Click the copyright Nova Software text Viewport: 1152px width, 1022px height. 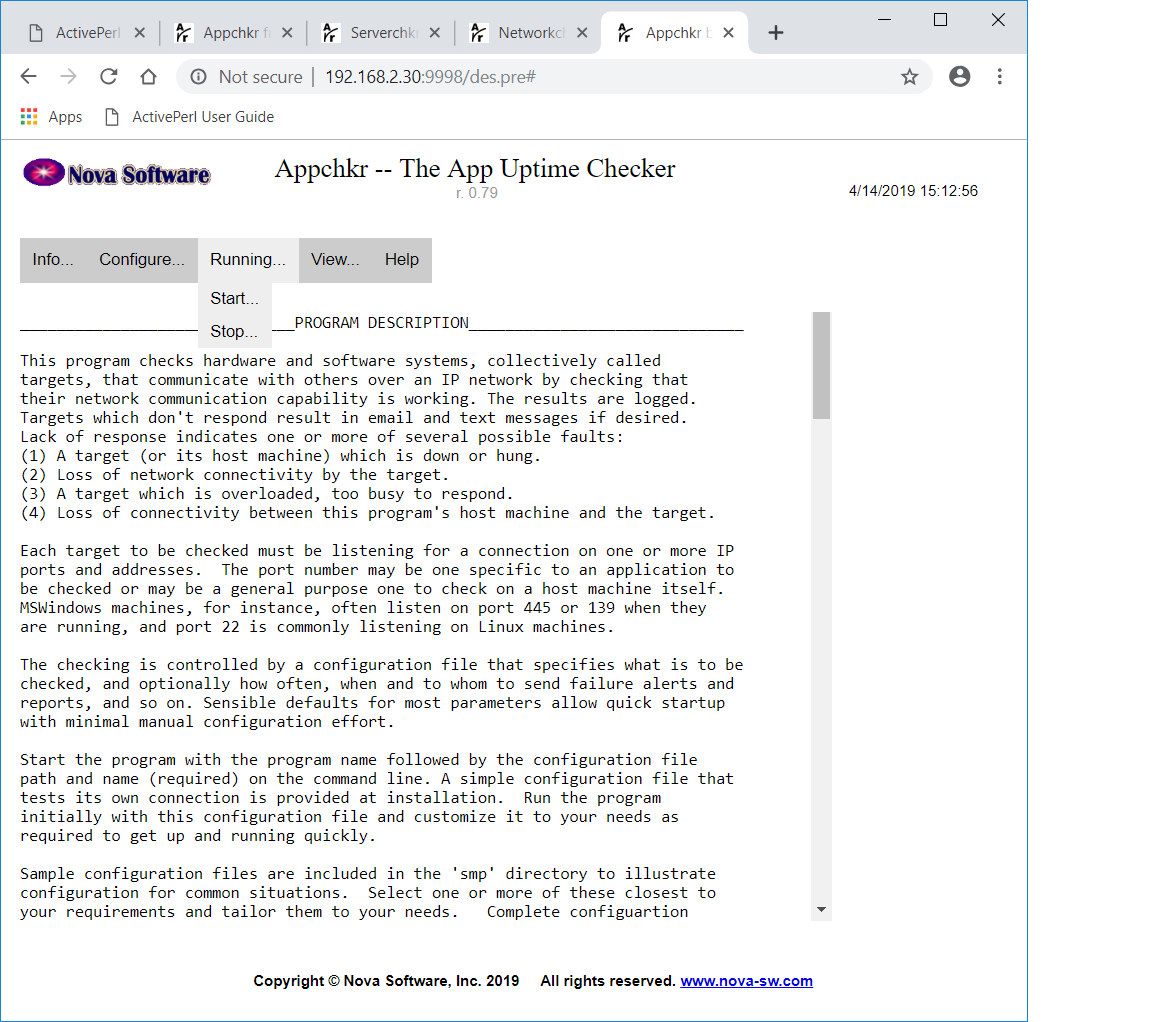[386, 981]
